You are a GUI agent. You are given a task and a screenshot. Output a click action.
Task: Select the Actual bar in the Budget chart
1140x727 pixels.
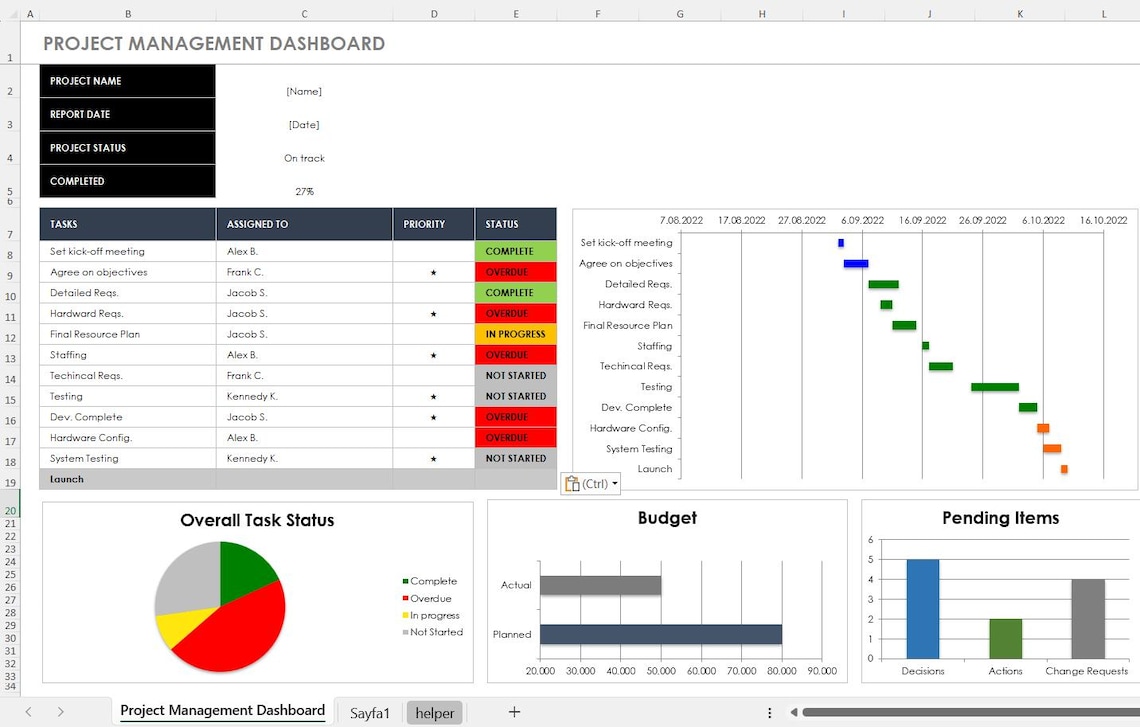(600, 585)
